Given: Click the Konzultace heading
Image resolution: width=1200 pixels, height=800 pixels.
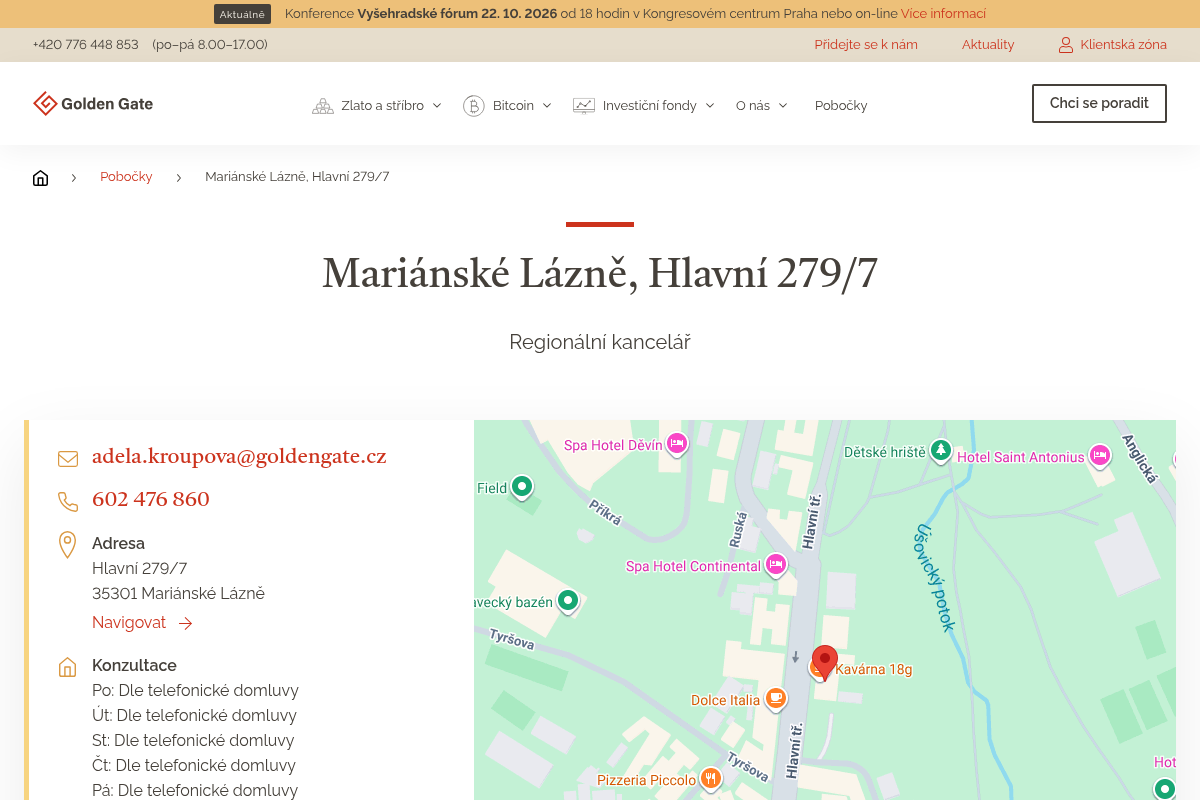Looking at the screenshot, I should point(134,665).
